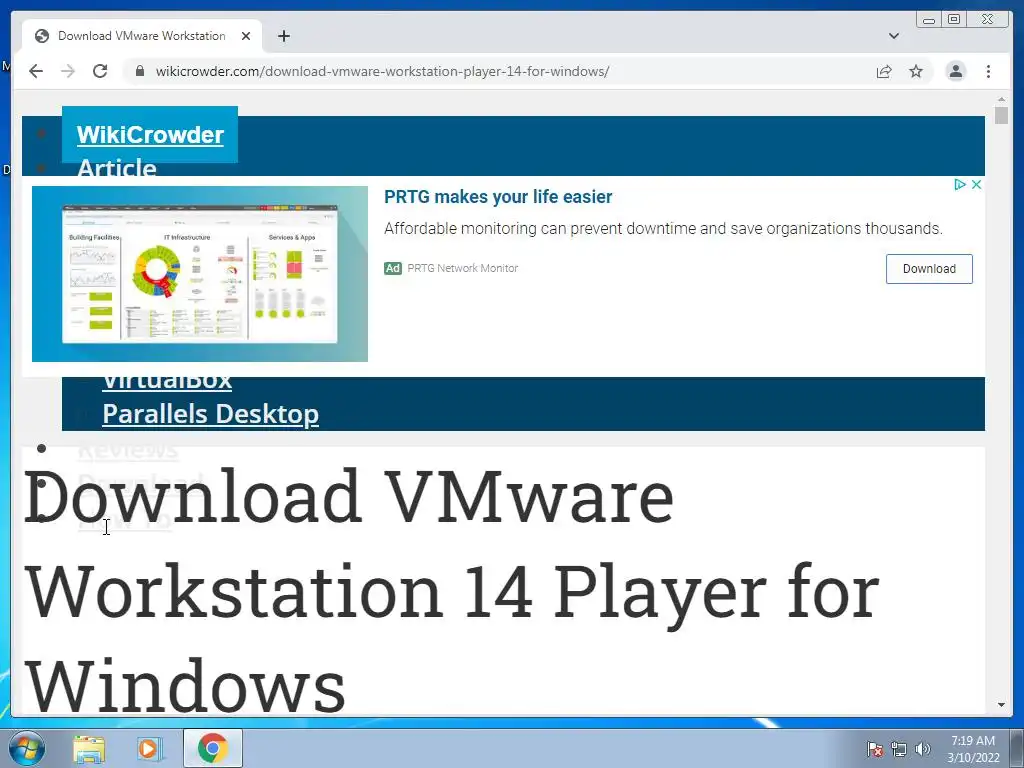Screen dimensions: 1024x768
Task: Click the PRTG Network Monitor advertiser text
Action: tap(462, 268)
